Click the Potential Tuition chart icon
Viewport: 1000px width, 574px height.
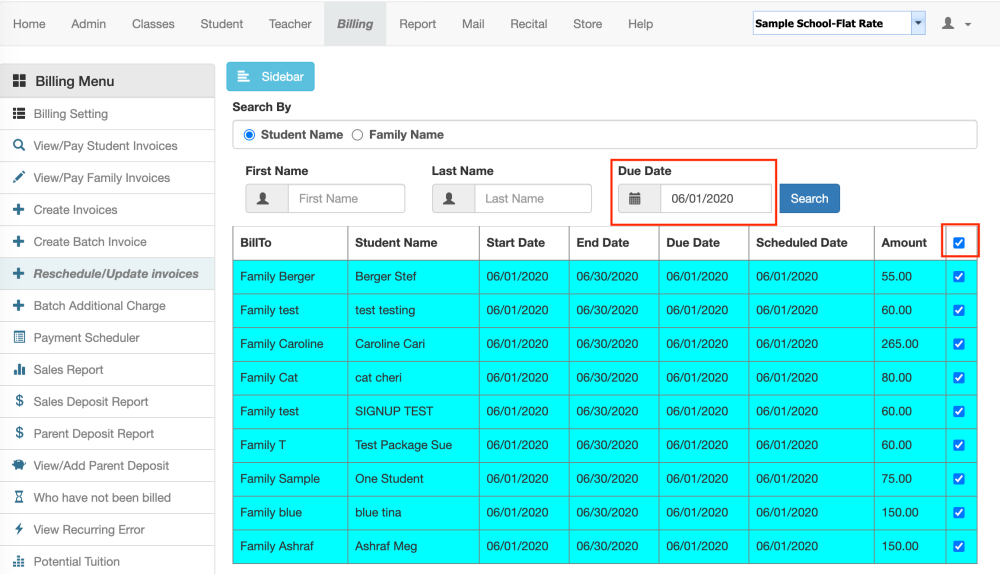pyautogui.click(x=19, y=561)
